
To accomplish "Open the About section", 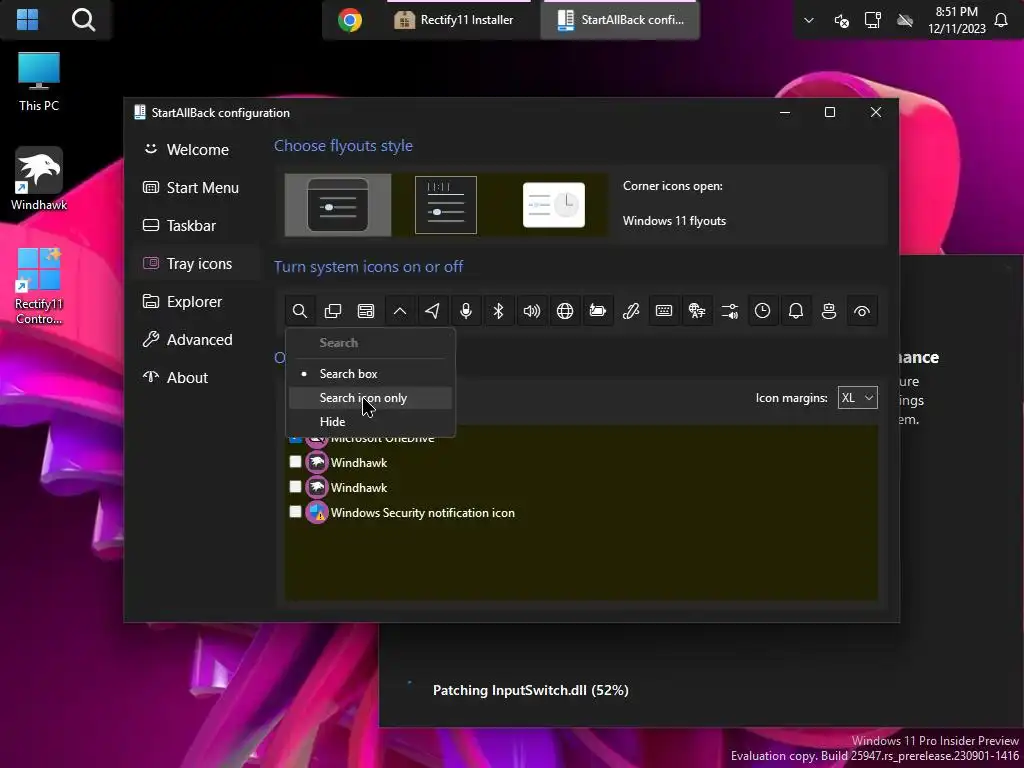I will pyautogui.click(x=197, y=377).
